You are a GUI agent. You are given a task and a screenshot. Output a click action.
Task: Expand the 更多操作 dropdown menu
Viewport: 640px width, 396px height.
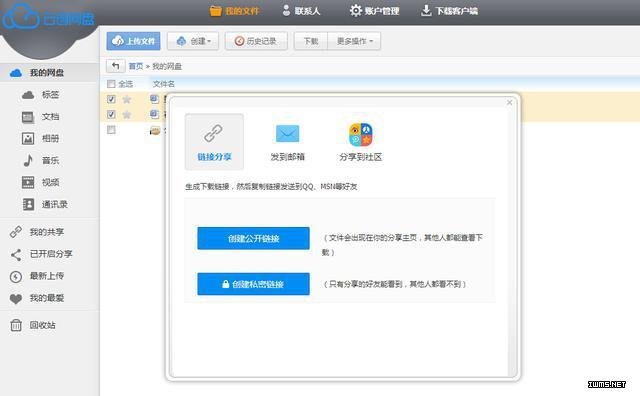click(354, 41)
